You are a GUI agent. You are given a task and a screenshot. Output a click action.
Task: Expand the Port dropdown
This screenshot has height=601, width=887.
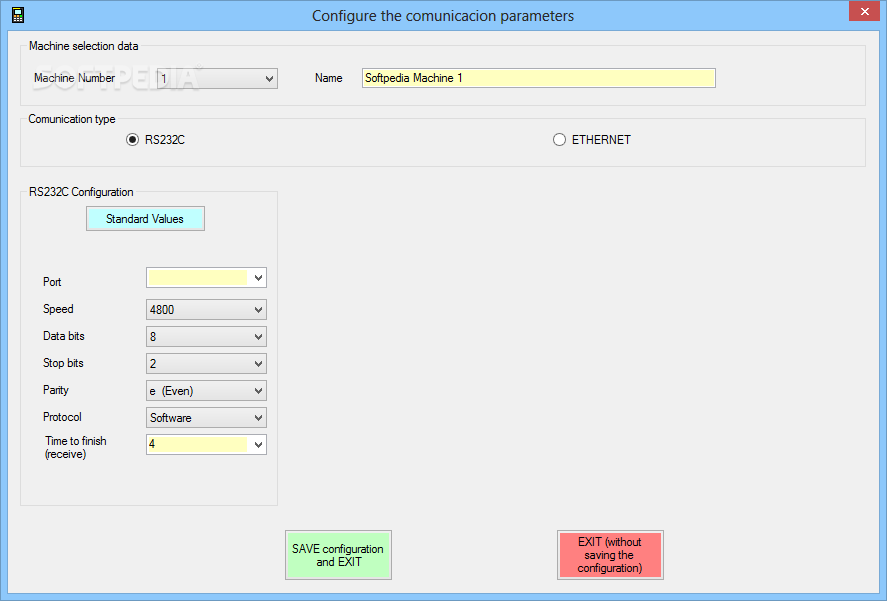point(206,278)
